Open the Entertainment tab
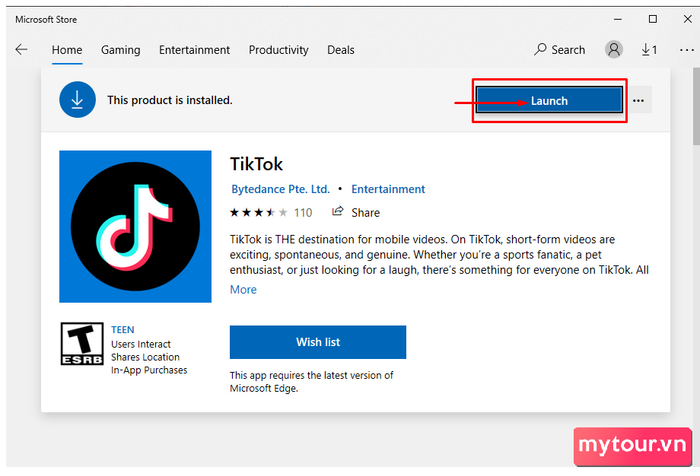Image resolution: width=700 pixels, height=476 pixels. click(x=194, y=50)
